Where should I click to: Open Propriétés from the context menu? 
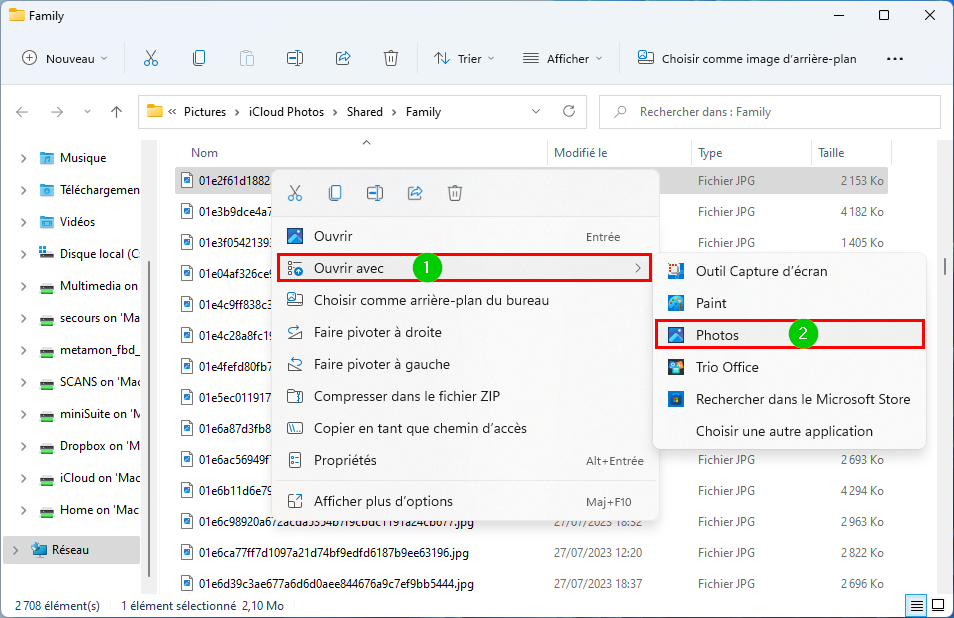[465, 460]
